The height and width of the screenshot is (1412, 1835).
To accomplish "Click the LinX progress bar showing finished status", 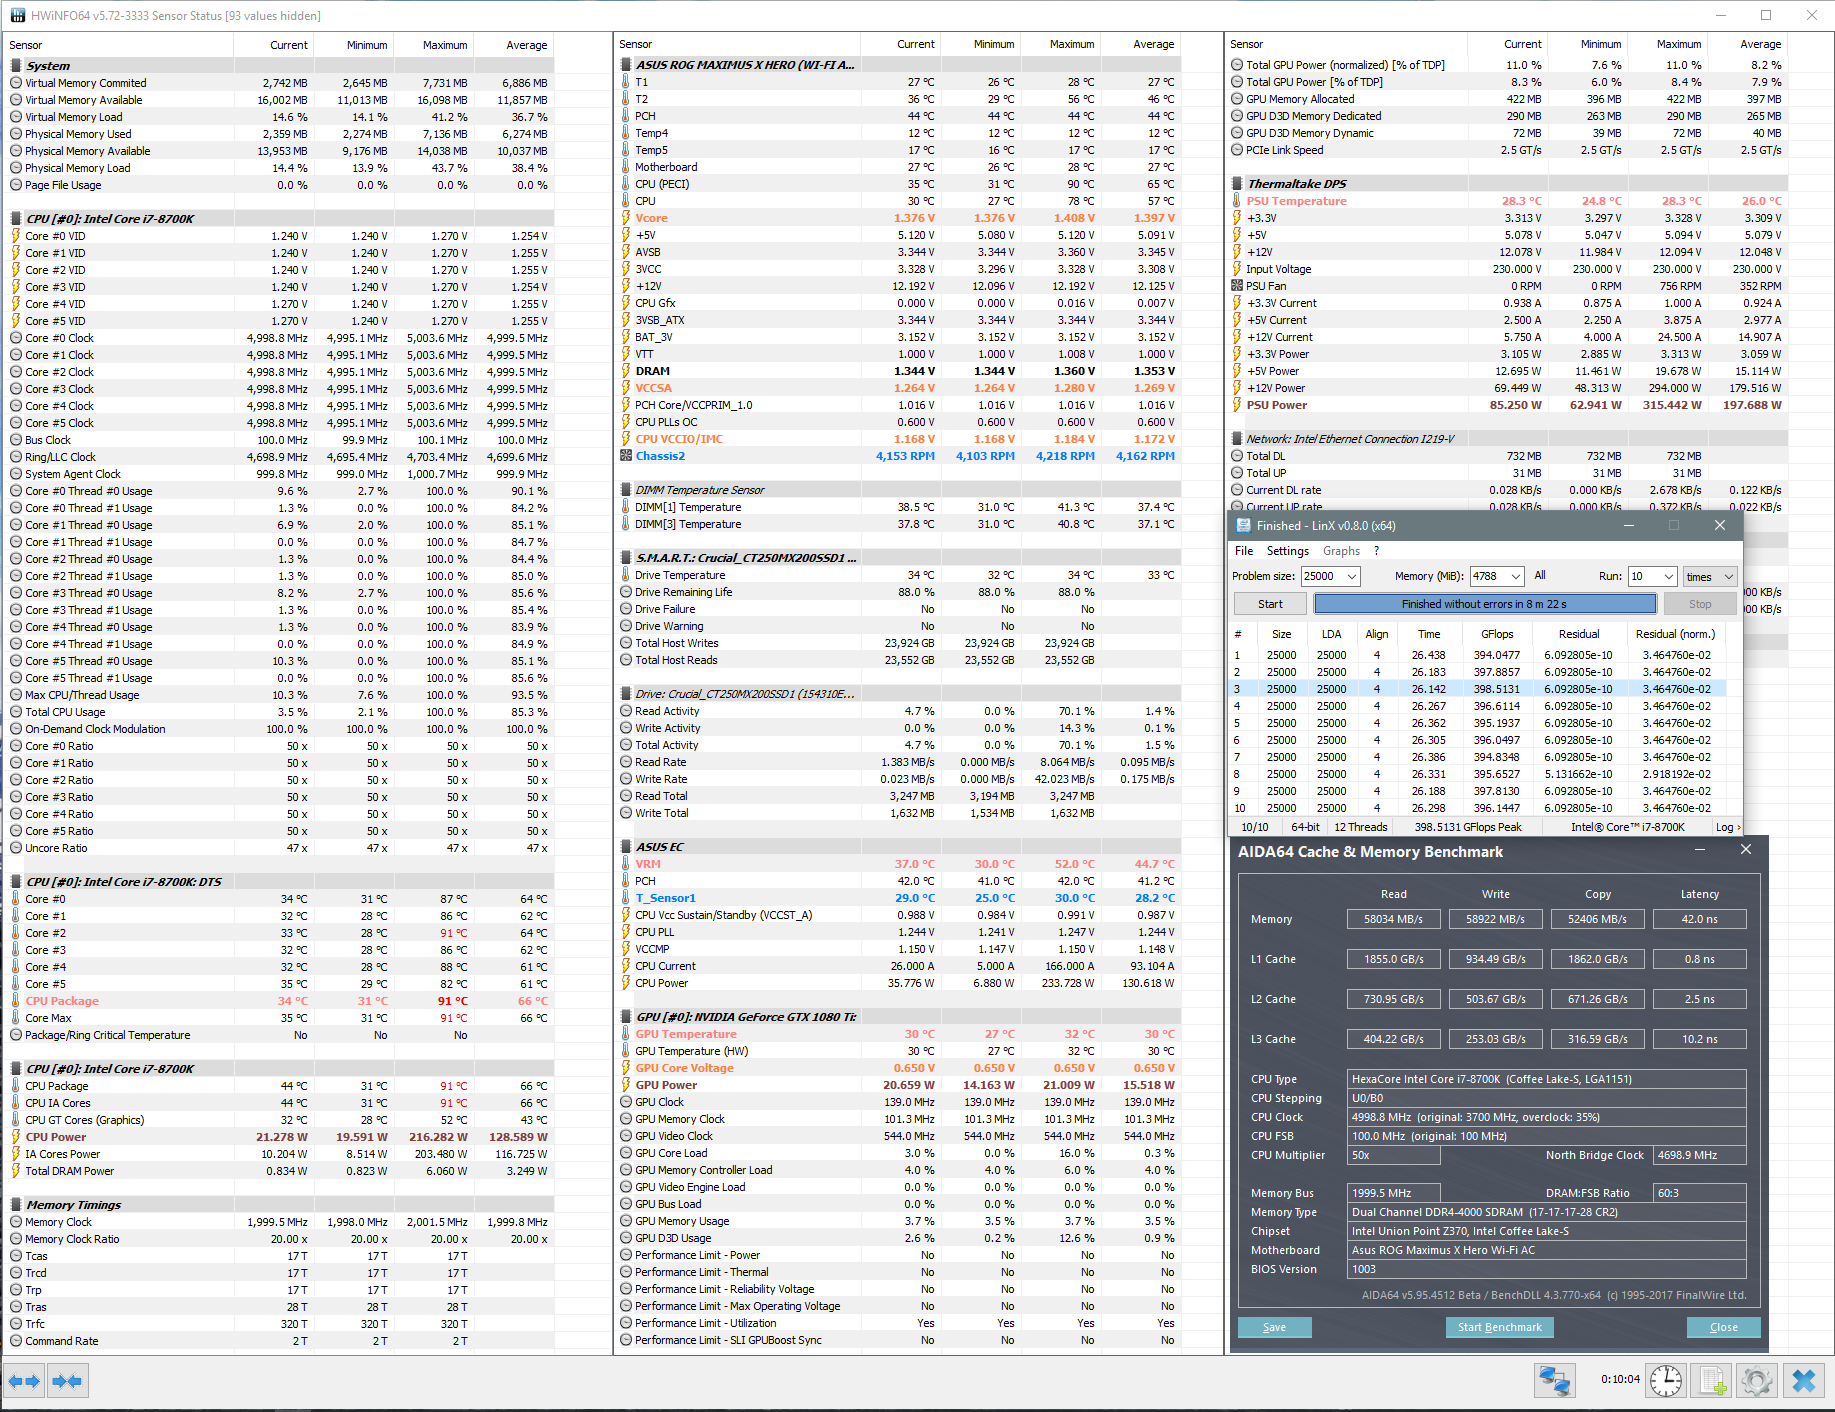I will tap(1484, 604).
